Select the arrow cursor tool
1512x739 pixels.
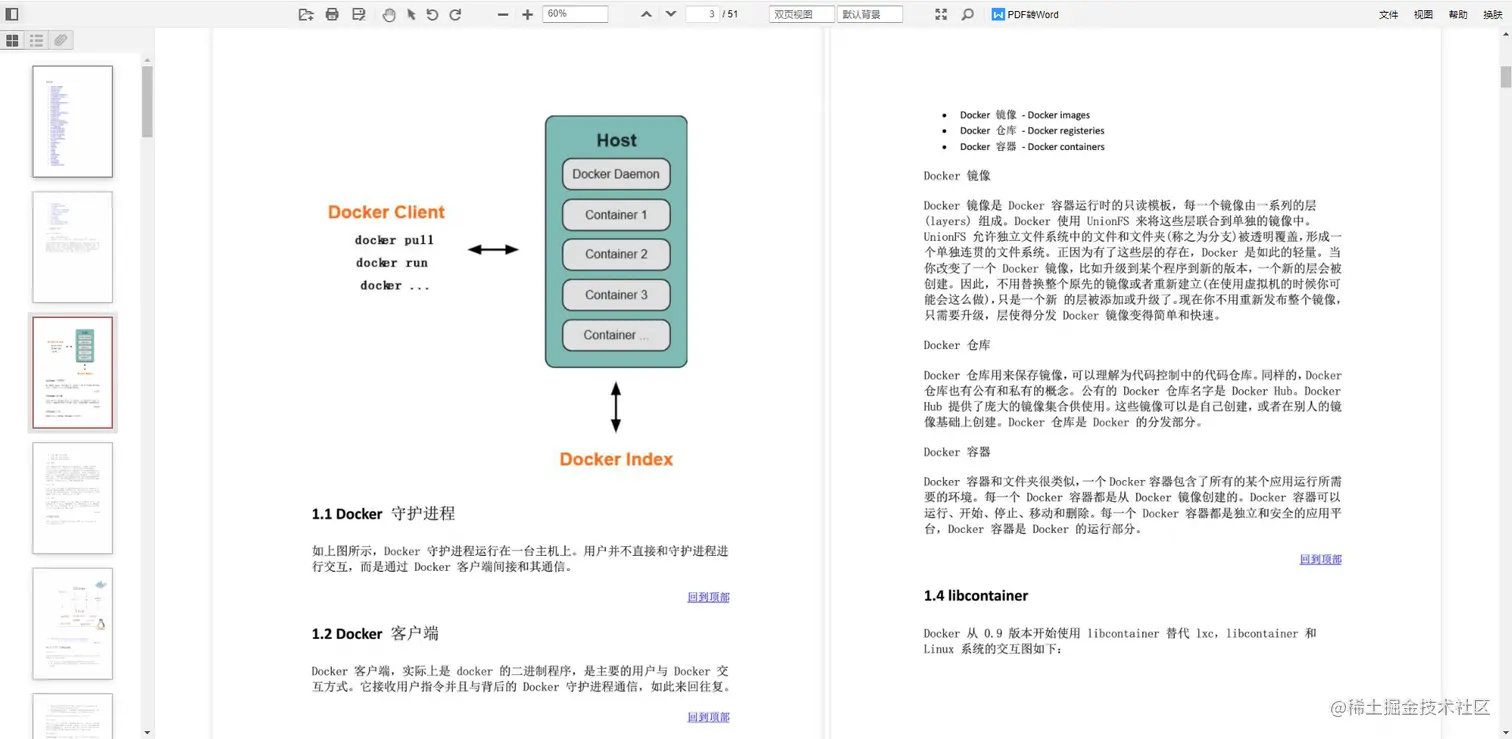point(411,14)
